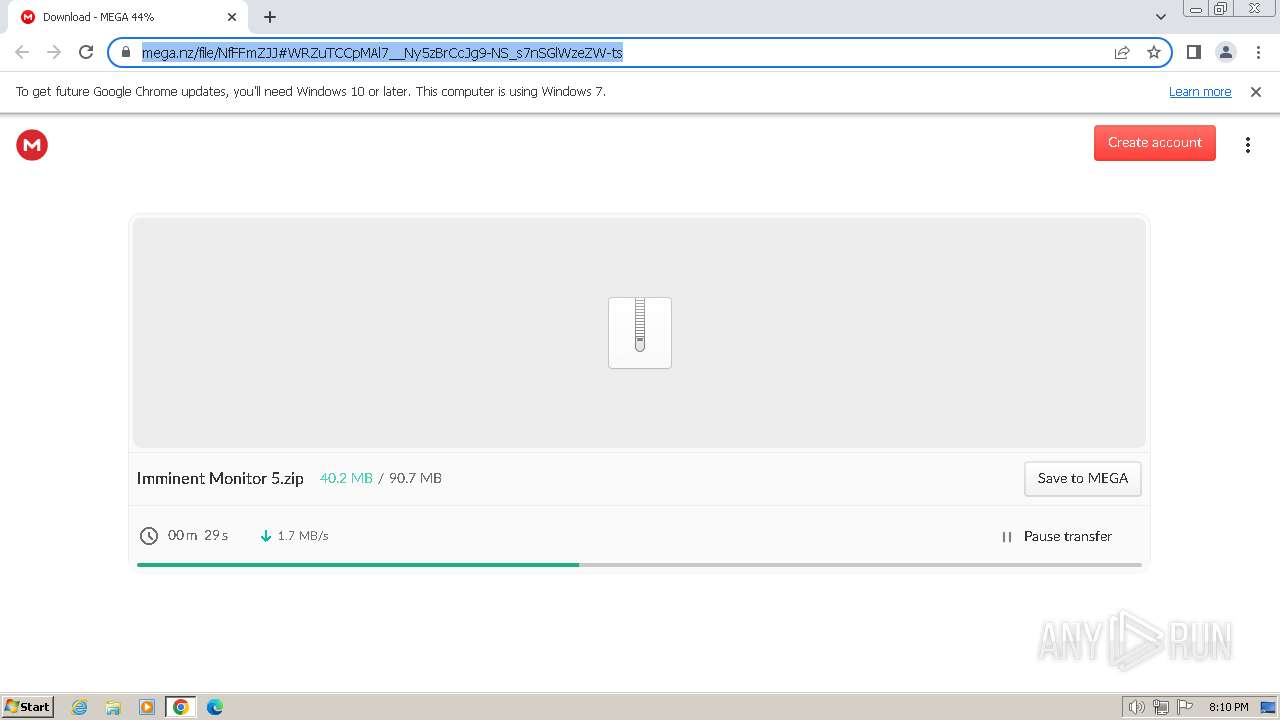Open the Chrome three-dot menu
This screenshot has height=720, width=1280.
click(x=1258, y=52)
